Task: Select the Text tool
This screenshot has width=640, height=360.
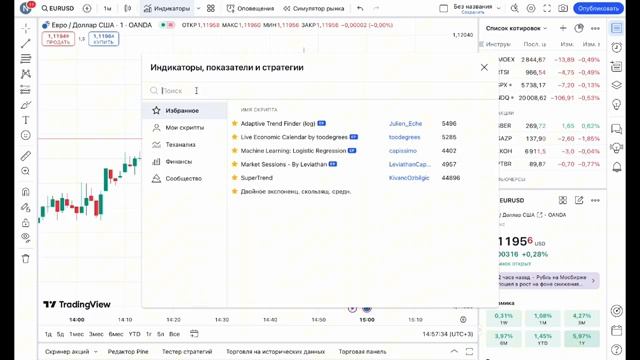Action: [x=26, y=120]
